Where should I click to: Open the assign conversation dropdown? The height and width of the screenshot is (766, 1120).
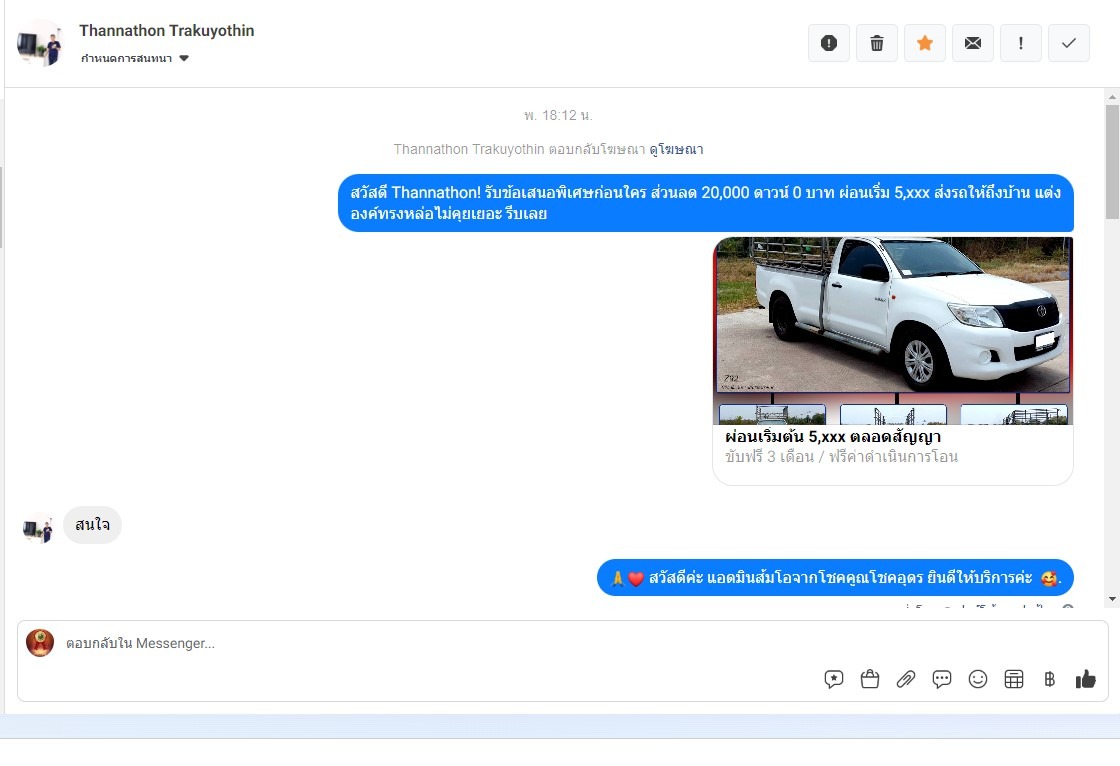pyautogui.click(x=136, y=59)
